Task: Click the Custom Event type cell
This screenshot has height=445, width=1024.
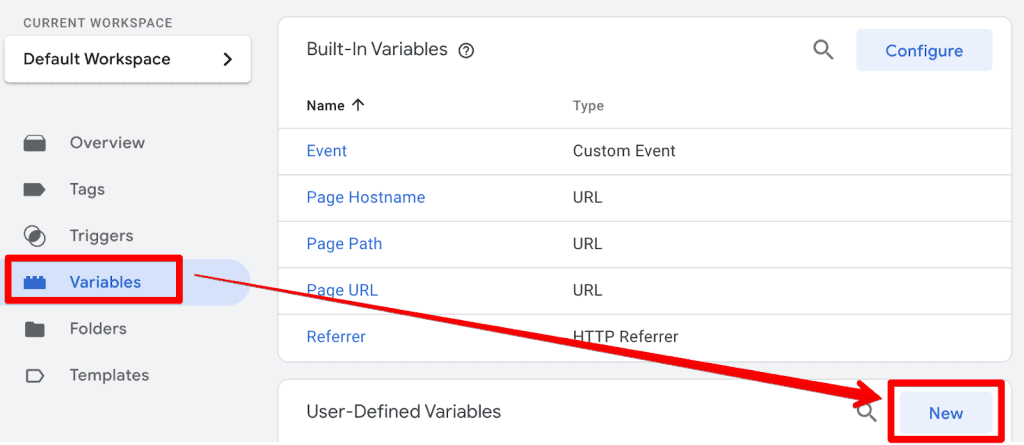Action: coord(624,151)
